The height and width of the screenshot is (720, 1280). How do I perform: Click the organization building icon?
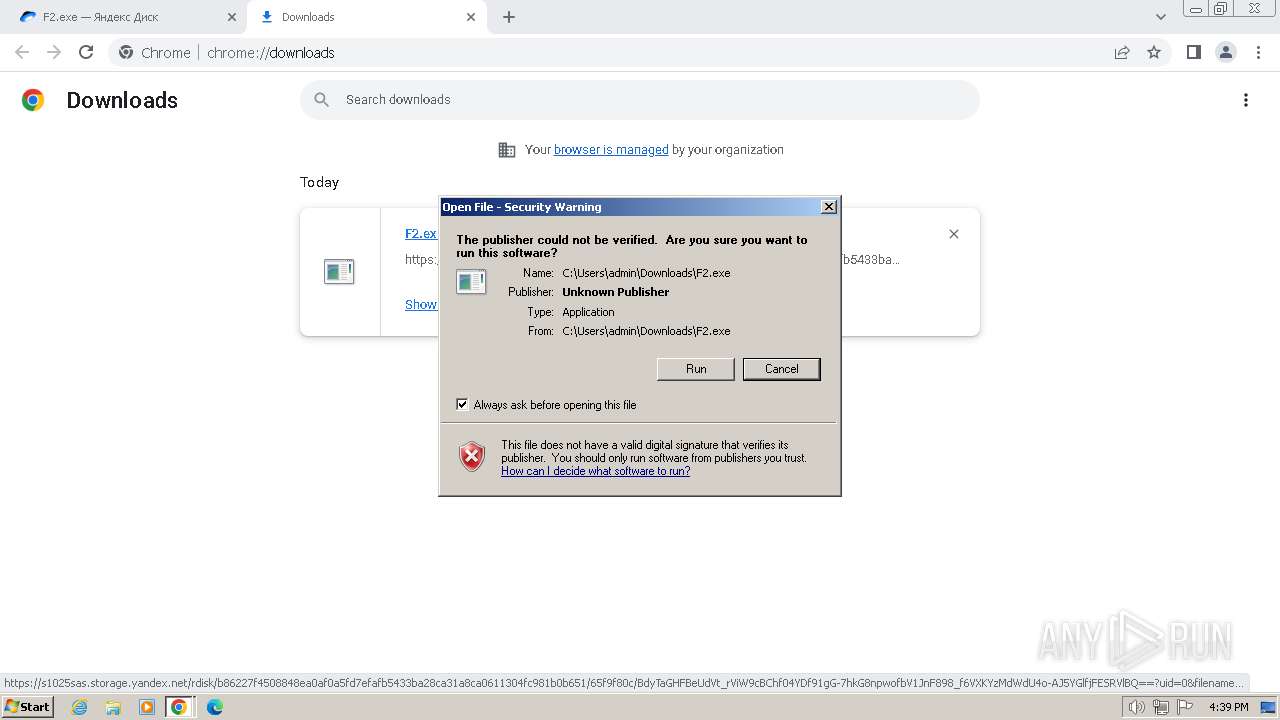point(507,150)
